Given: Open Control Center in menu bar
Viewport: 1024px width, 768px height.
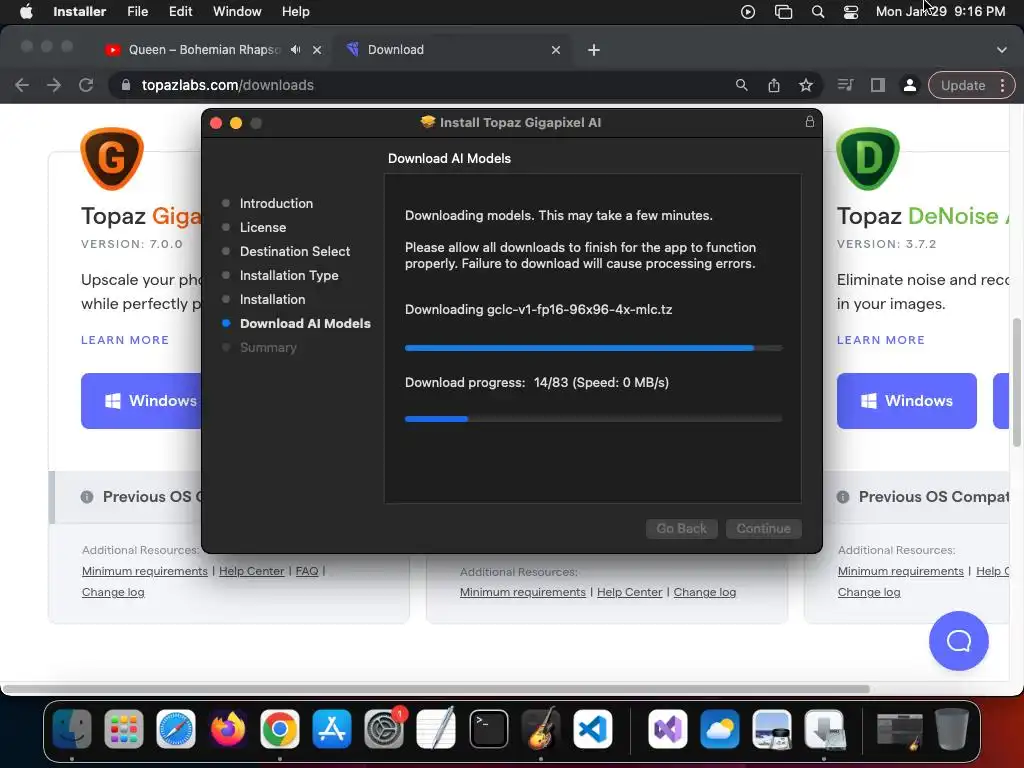Looking at the screenshot, I should point(851,12).
